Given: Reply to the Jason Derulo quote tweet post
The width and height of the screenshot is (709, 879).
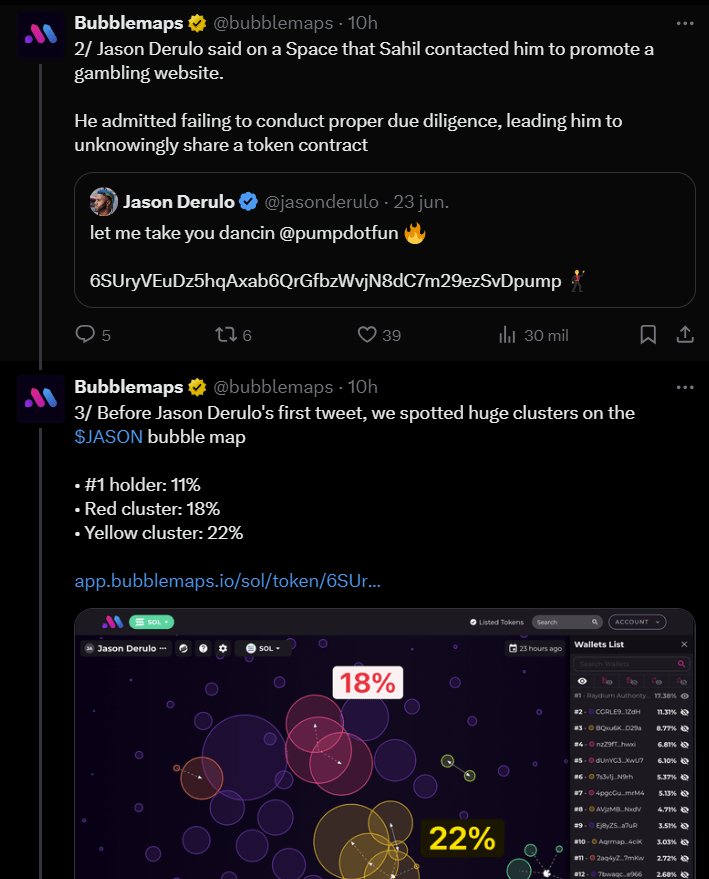Looking at the screenshot, I should click(86, 335).
